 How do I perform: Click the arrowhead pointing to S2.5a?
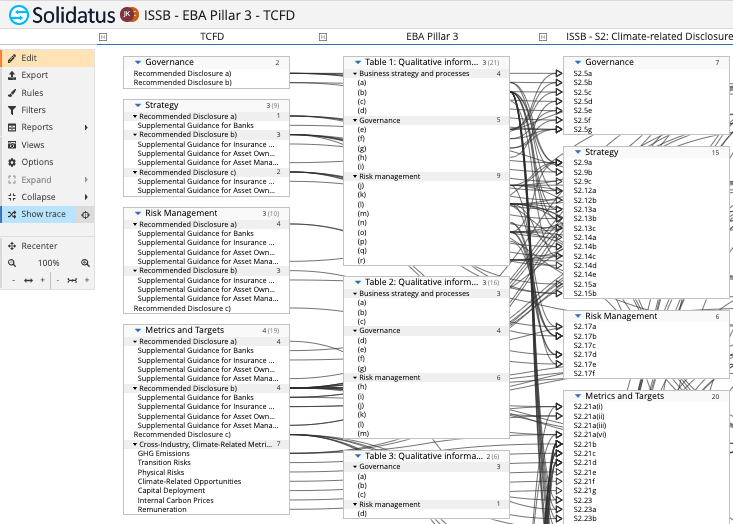click(x=559, y=73)
